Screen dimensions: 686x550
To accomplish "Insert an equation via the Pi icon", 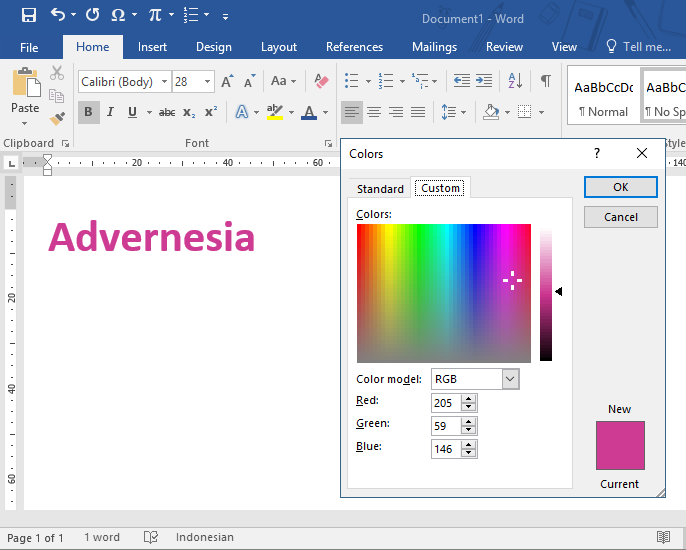I will pyautogui.click(x=154, y=15).
